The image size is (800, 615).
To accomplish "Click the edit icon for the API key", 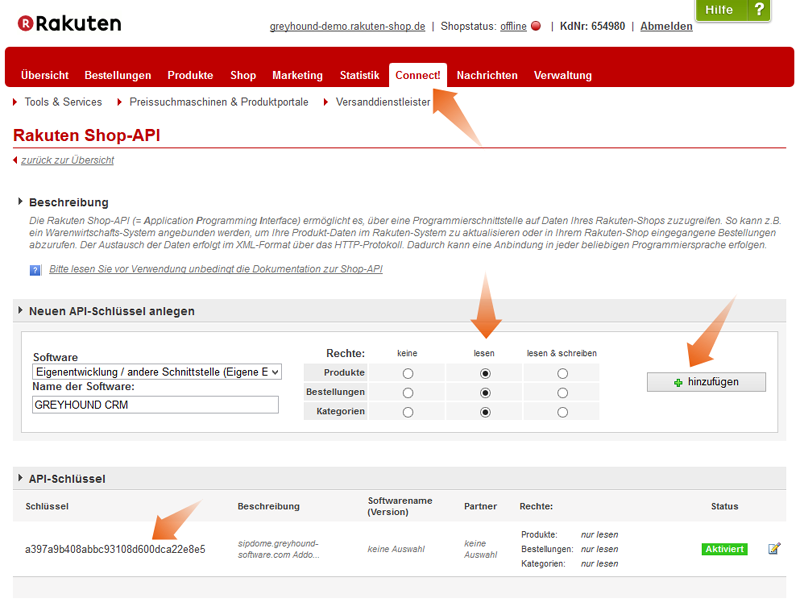I will 774,549.
